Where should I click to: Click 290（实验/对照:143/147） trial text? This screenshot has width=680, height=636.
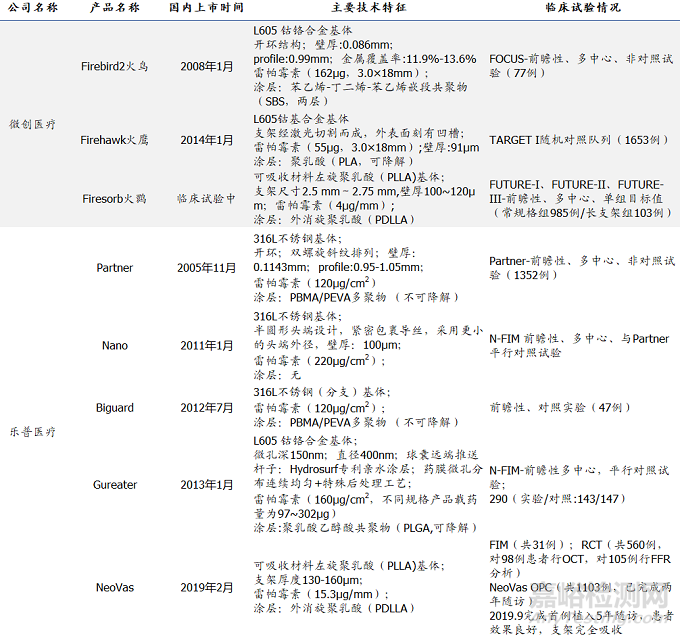click(x=558, y=499)
